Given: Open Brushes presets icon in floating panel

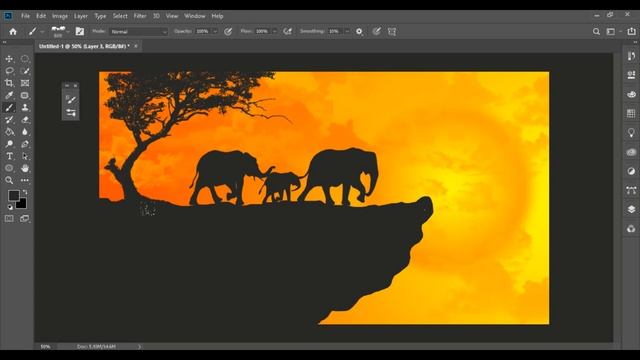Looking at the screenshot, I should (71, 113).
